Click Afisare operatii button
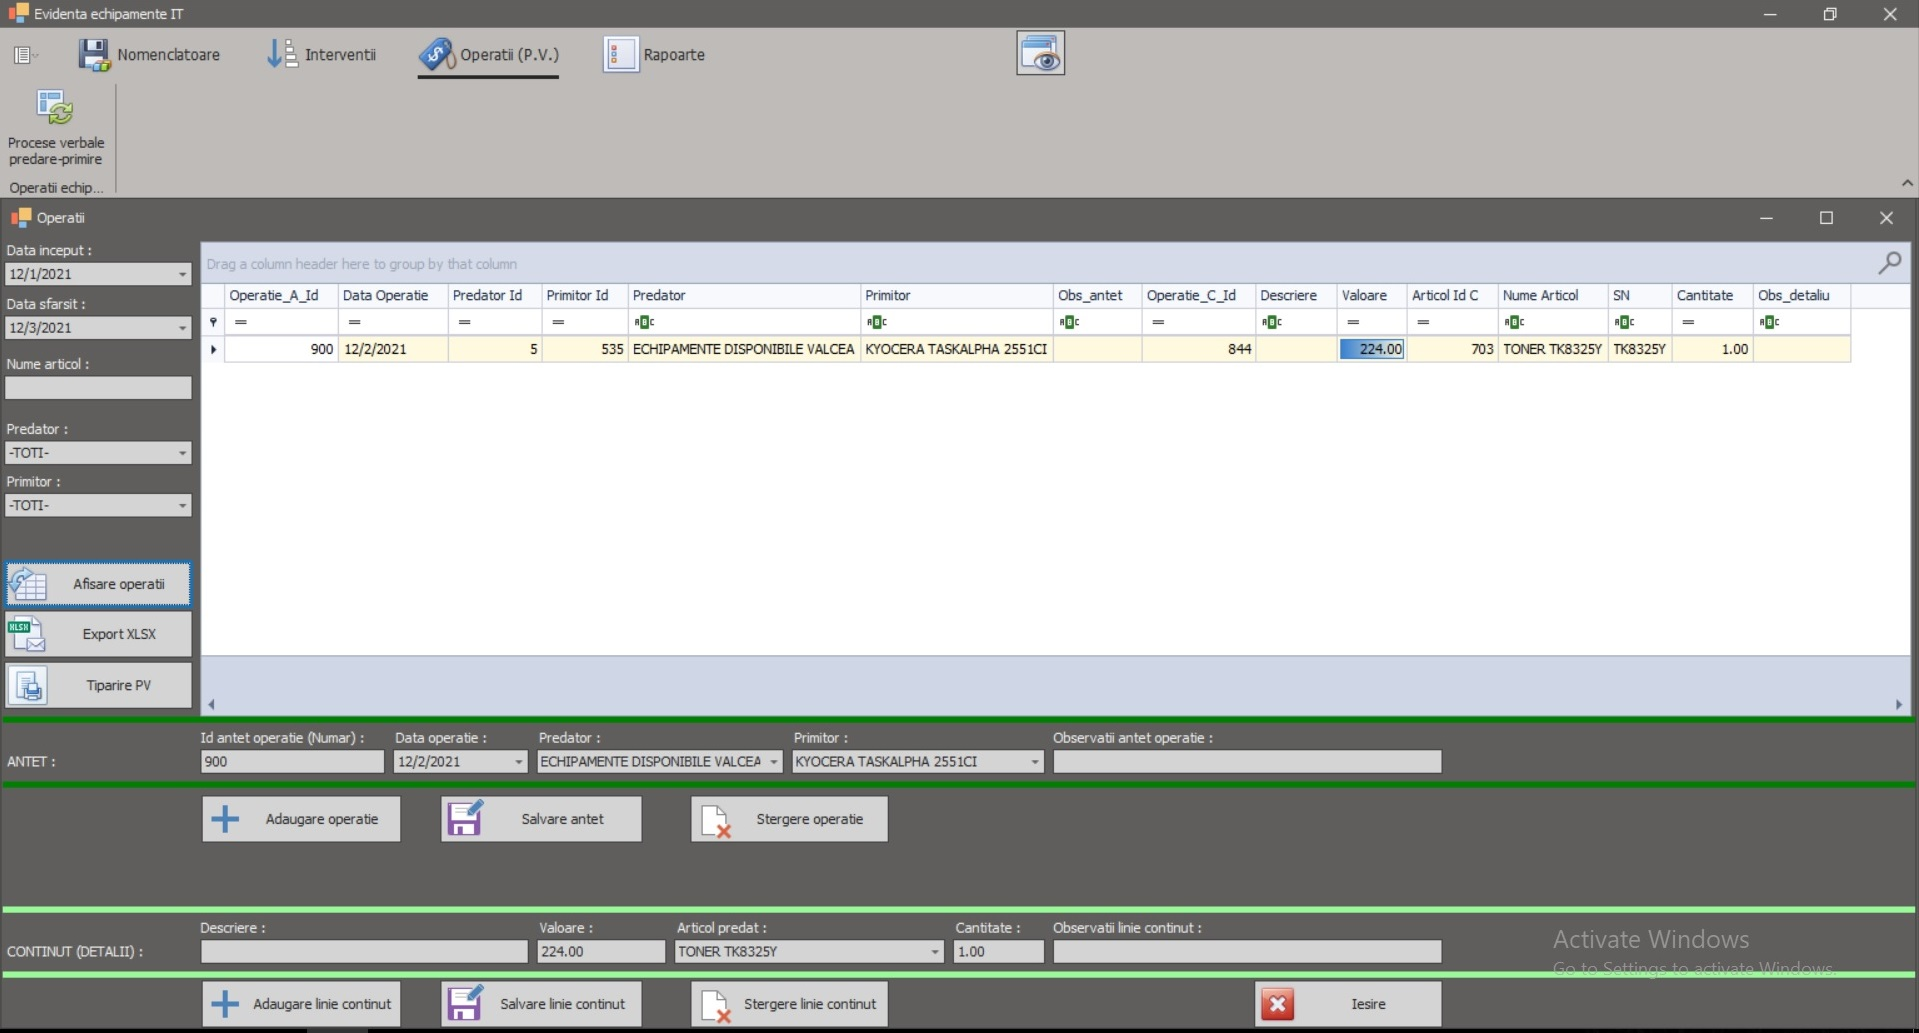This screenshot has width=1919, height=1033. pyautogui.click(x=98, y=584)
